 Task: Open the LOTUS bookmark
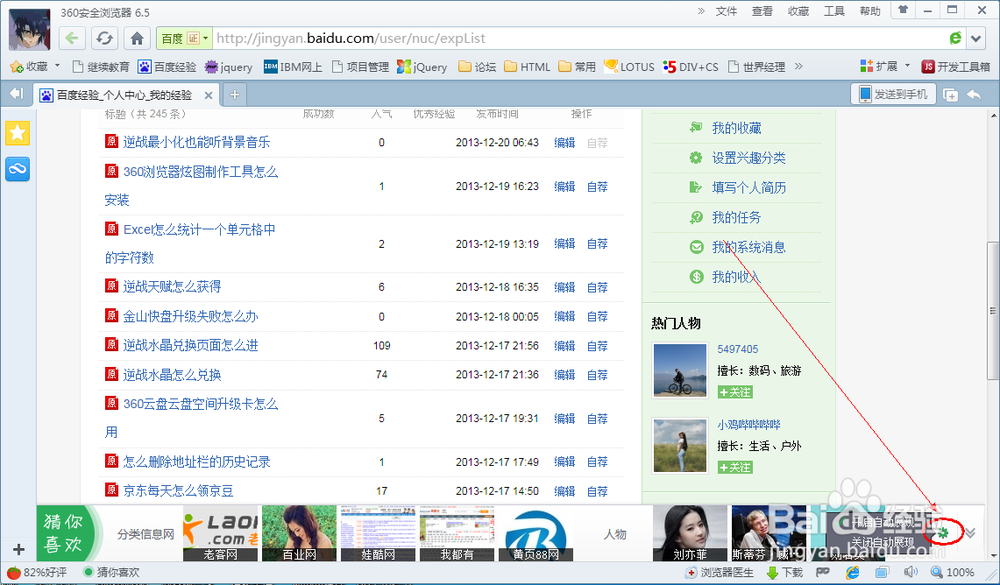coord(629,67)
